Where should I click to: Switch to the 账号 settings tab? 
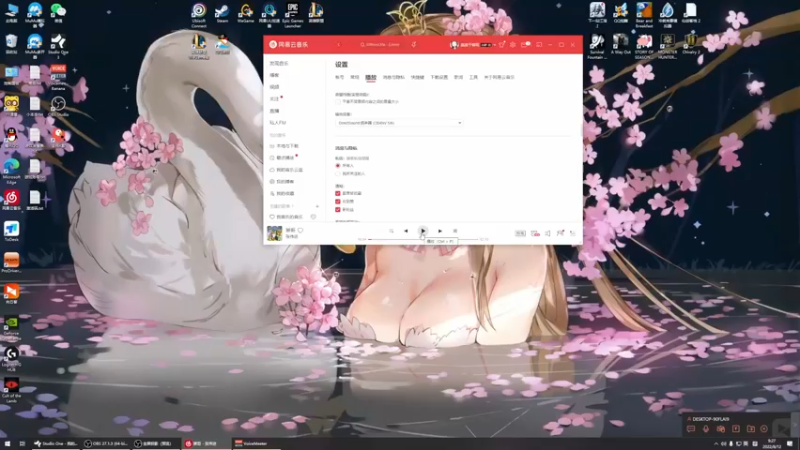click(x=339, y=78)
